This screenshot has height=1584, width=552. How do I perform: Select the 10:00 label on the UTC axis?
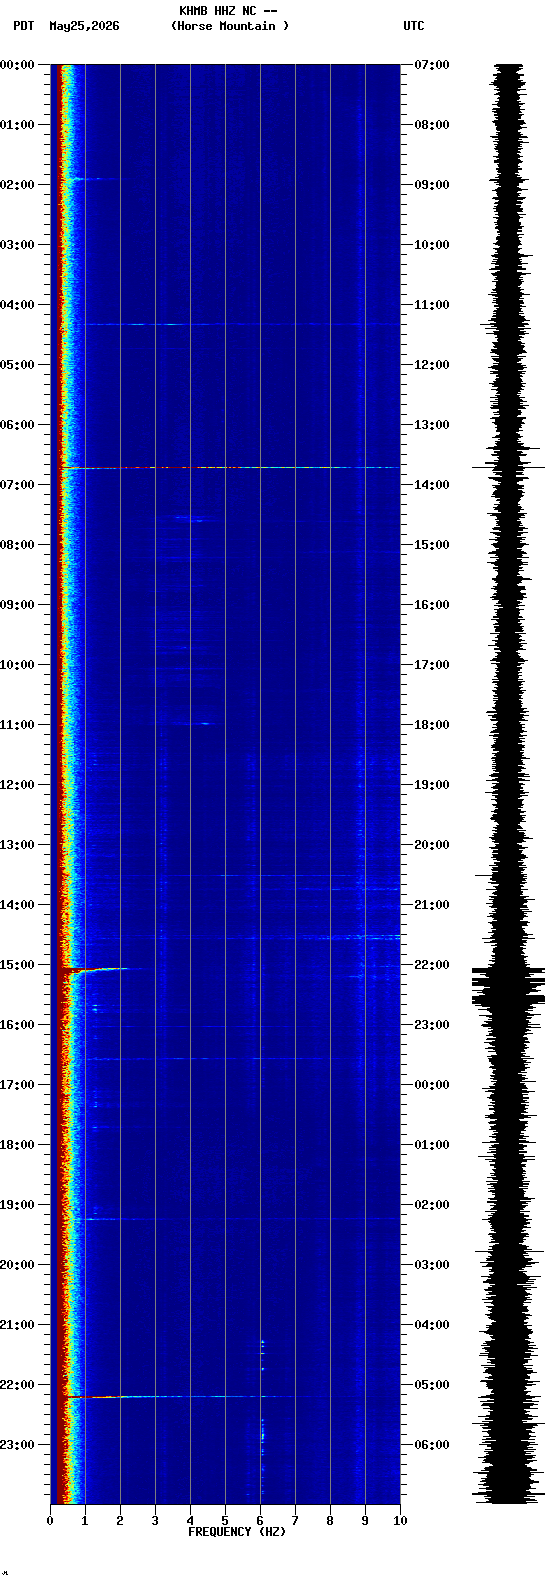432,245
